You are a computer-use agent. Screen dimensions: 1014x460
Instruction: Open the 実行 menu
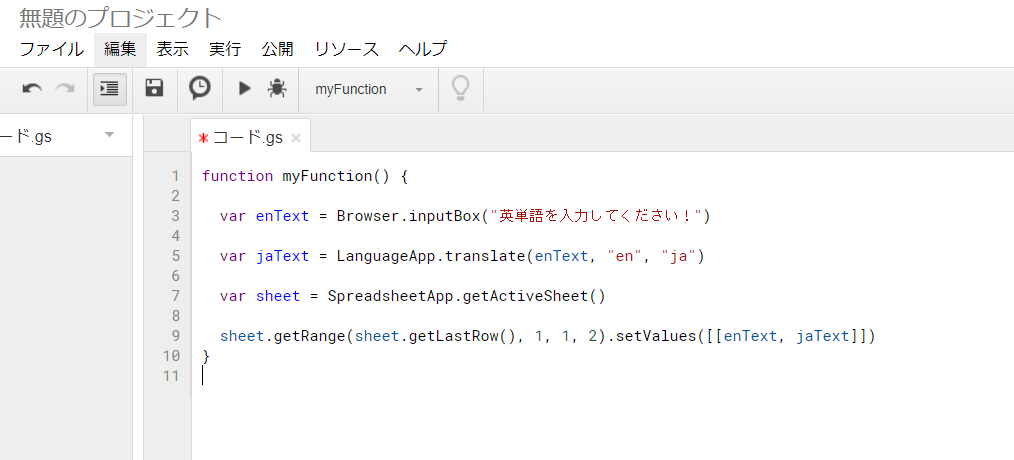[x=225, y=49]
